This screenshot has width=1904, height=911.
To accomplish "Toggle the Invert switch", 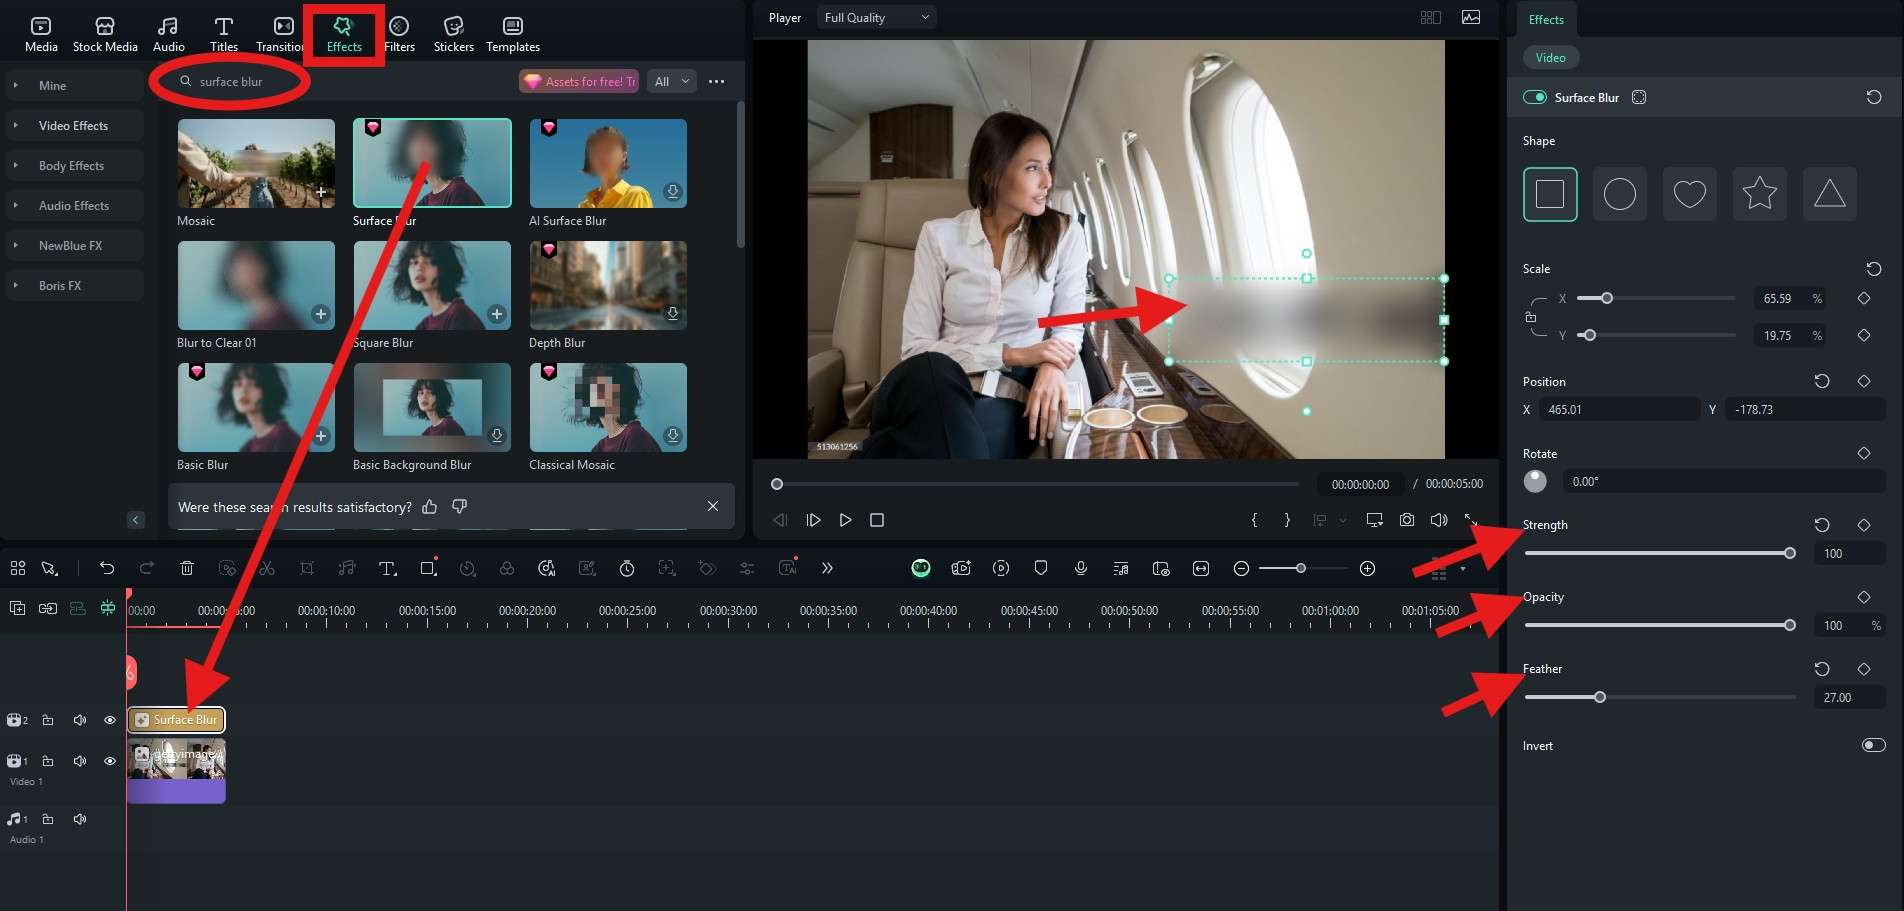I will (1874, 745).
